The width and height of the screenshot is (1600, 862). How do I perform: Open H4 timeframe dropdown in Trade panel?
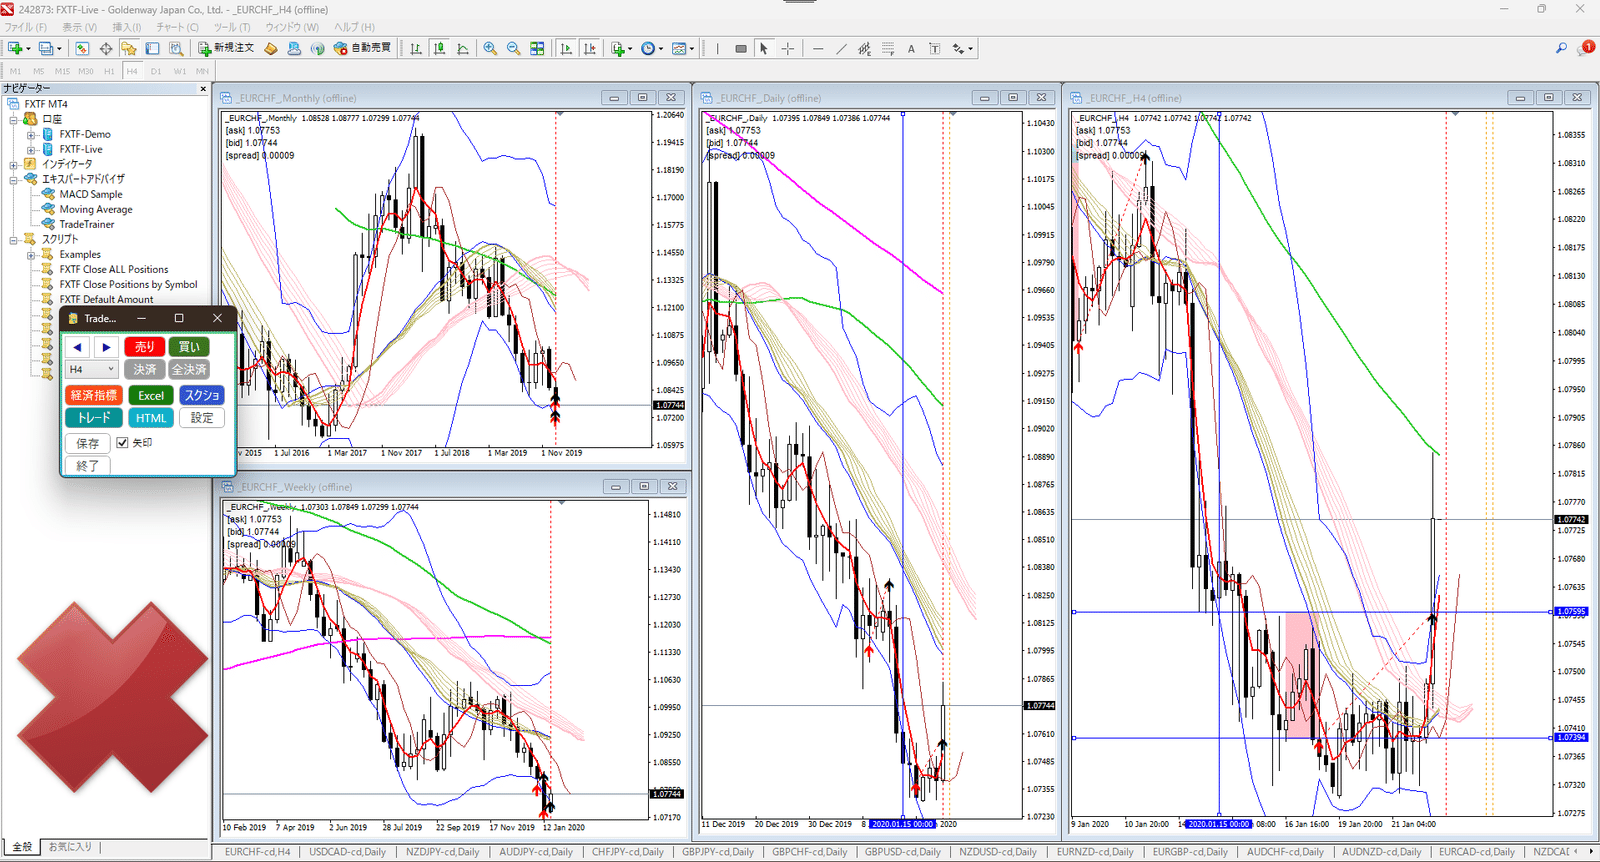pyautogui.click(x=91, y=369)
